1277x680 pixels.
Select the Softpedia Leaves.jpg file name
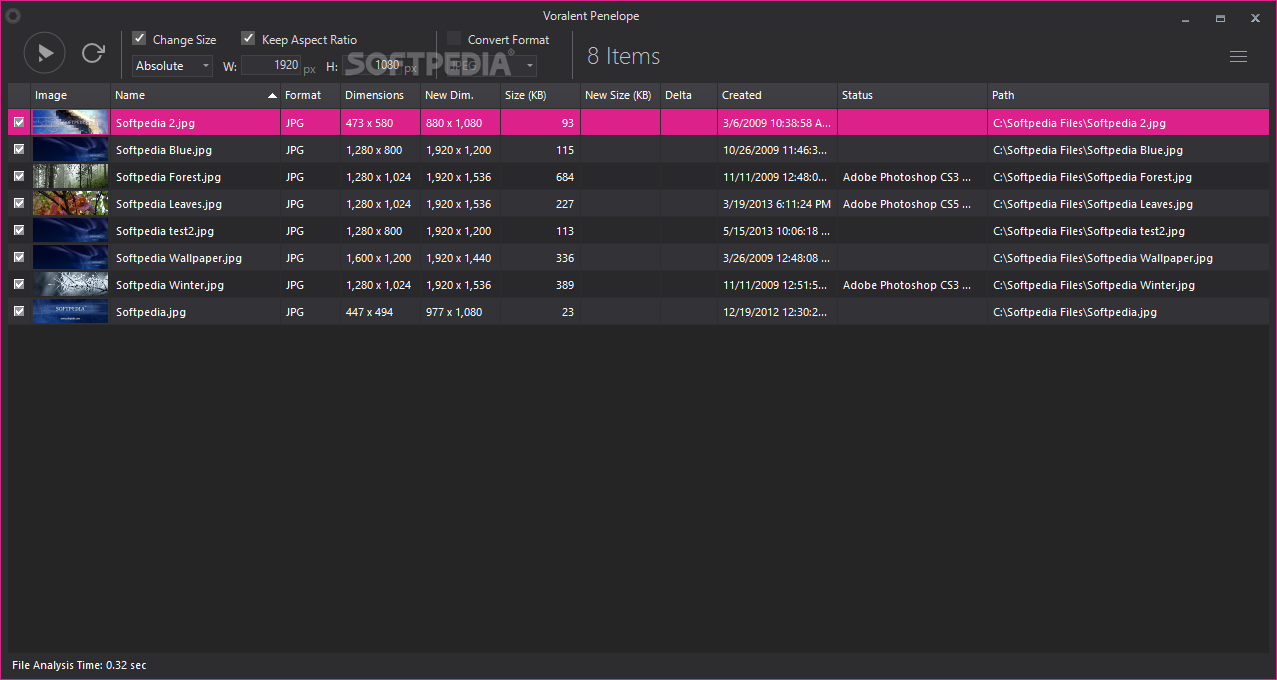point(169,204)
